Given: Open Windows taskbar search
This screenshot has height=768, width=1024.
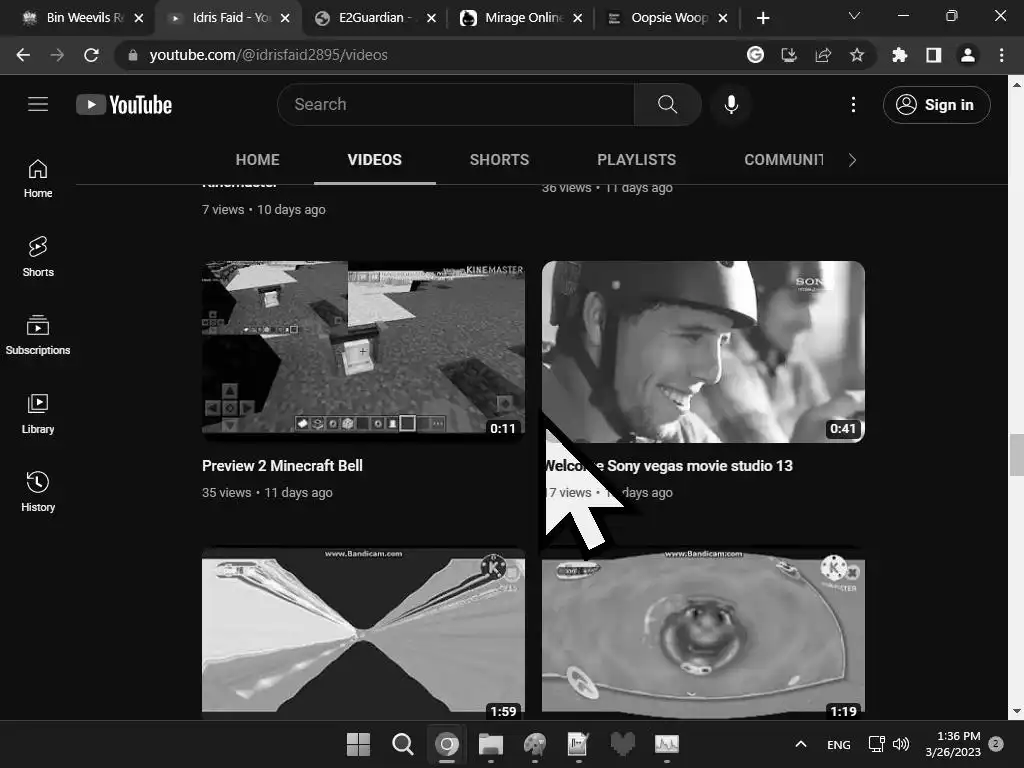Looking at the screenshot, I should pyautogui.click(x=402, y=744).
